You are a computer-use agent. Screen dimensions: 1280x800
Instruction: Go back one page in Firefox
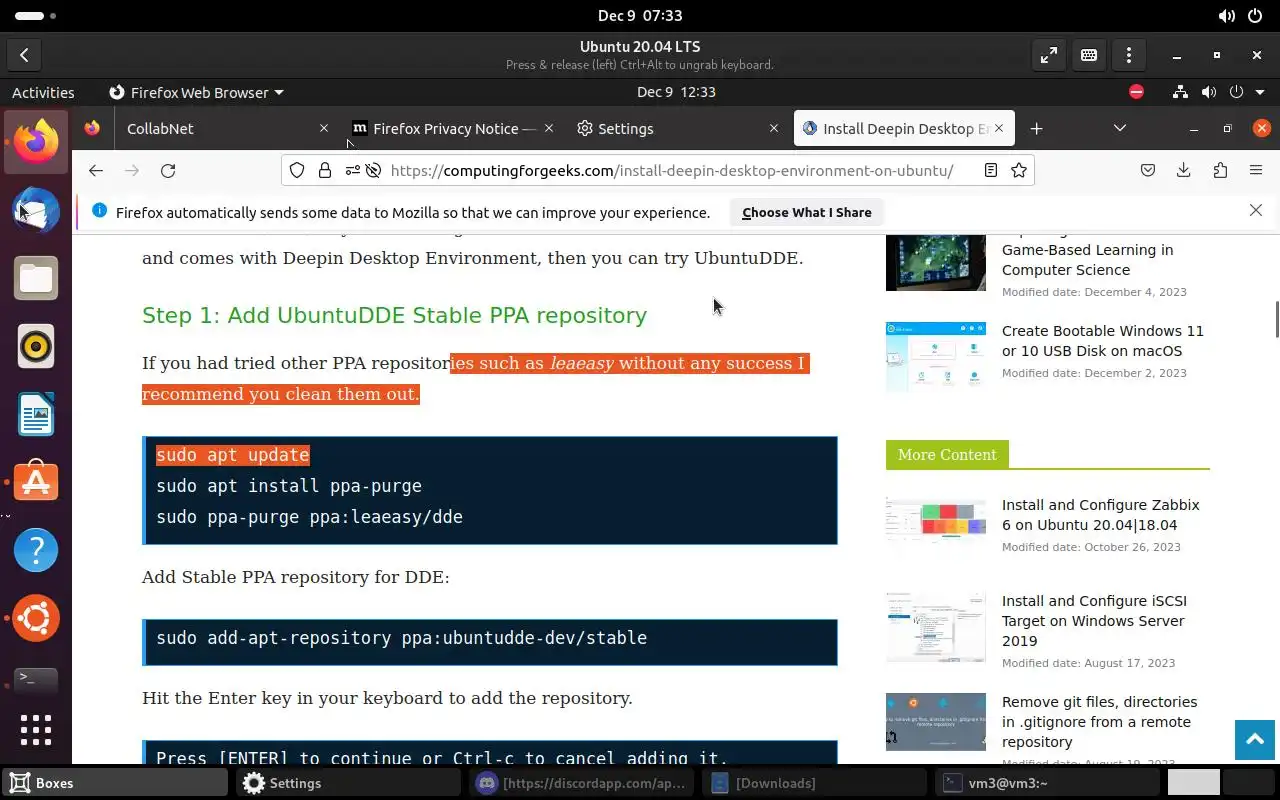tap(95, 170)
